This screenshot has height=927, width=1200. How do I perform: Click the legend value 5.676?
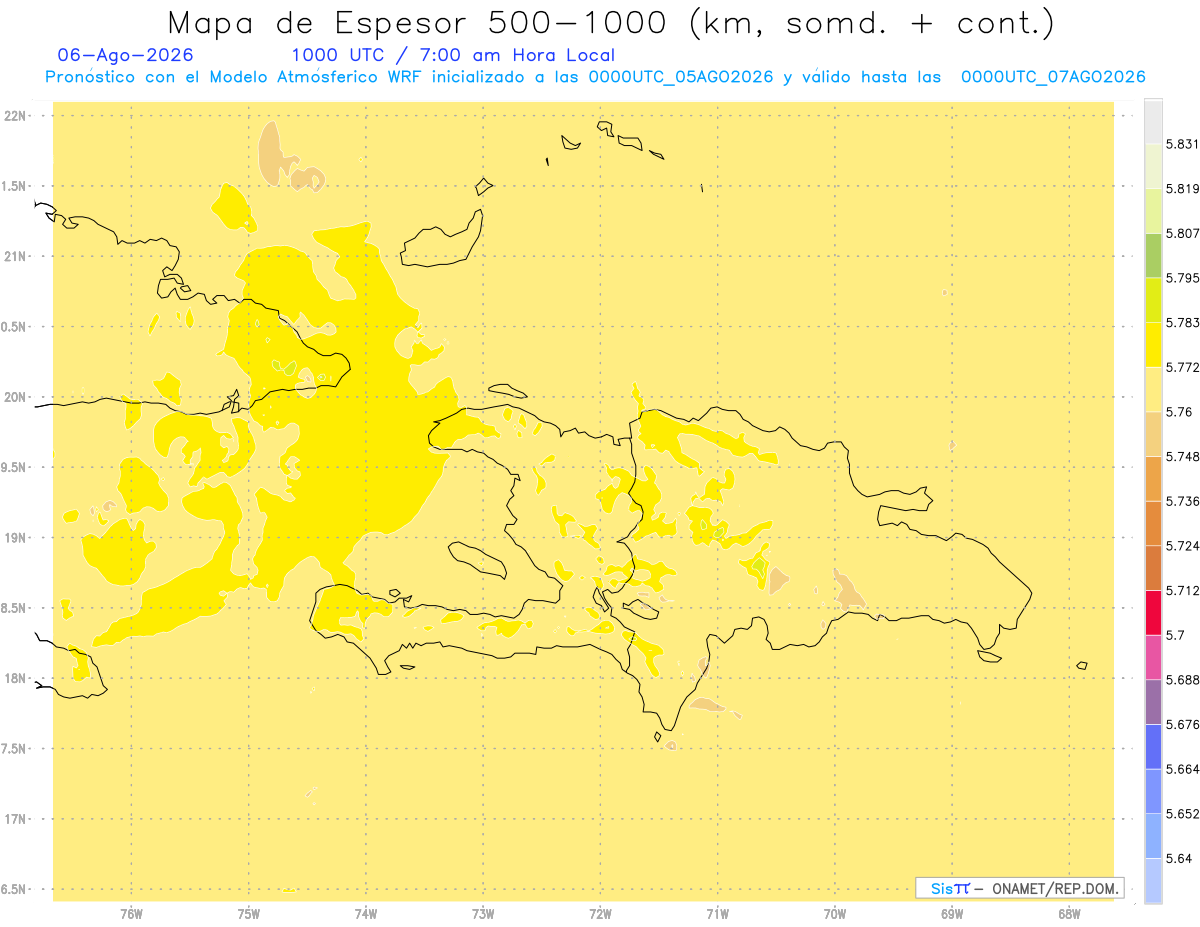pyautogui.click(x=1183, y=725)
